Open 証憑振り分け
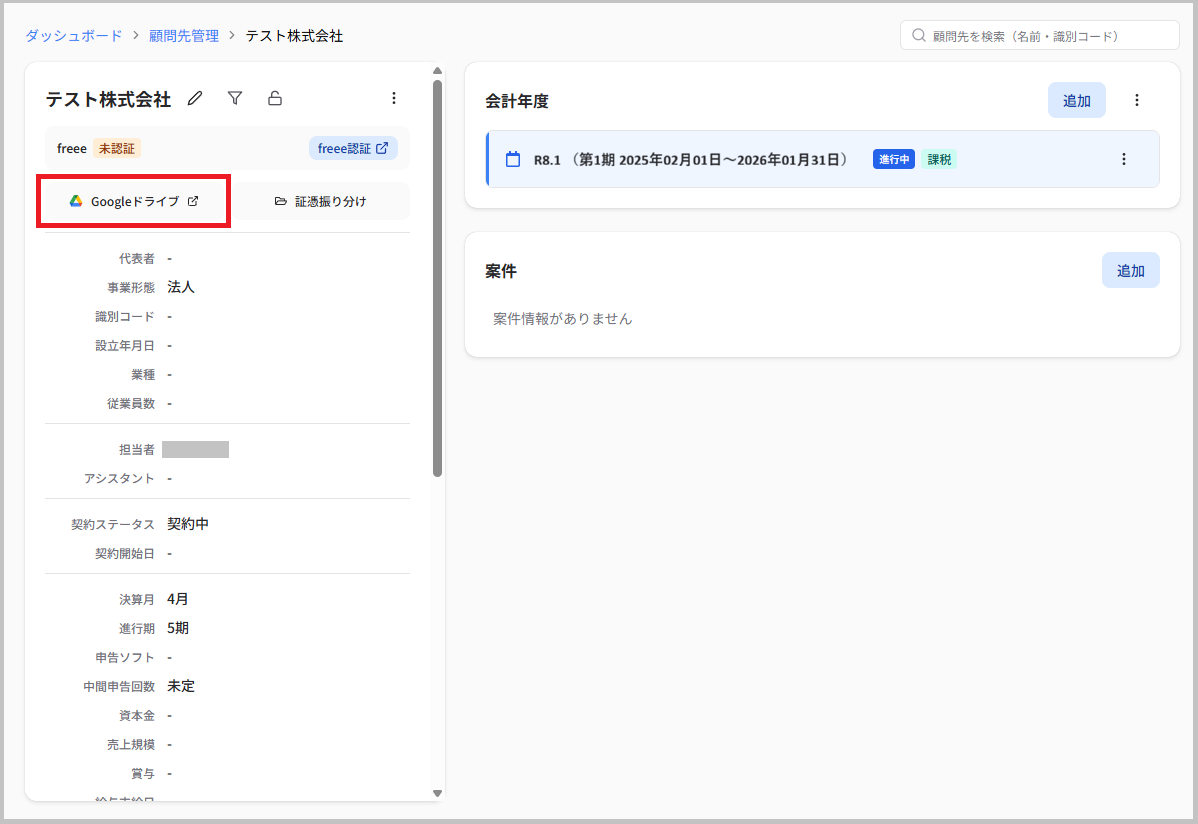Image resolution: width=1198 pixels, height=824 pixels. point(321,201)
